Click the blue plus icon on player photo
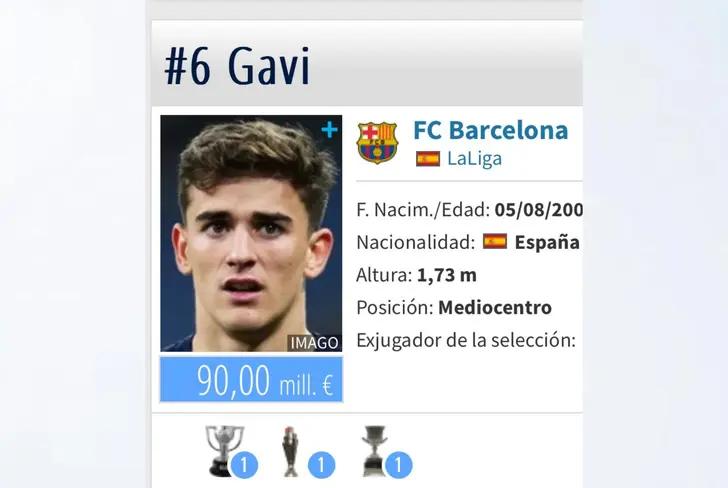728x488 pixels. coord(329,130)
